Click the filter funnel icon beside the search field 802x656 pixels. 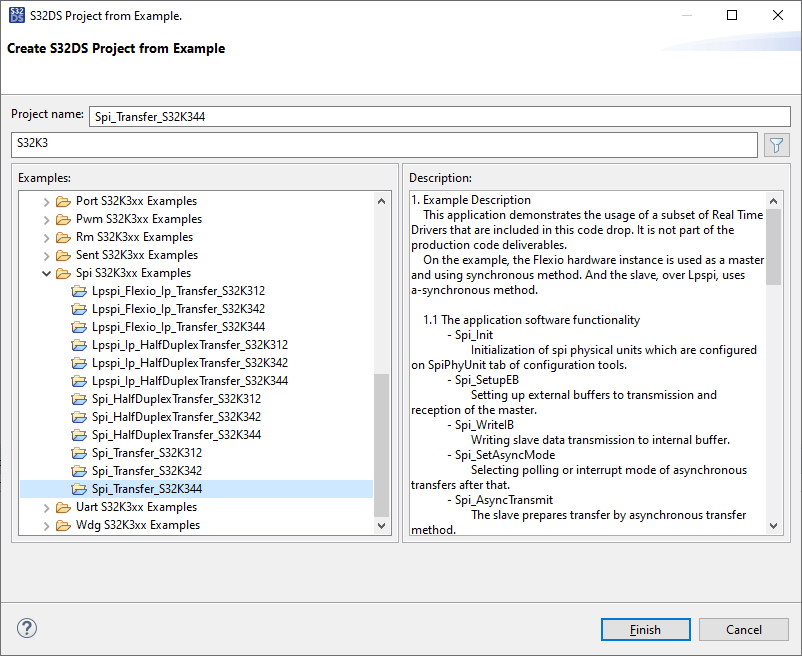point(777,145)
